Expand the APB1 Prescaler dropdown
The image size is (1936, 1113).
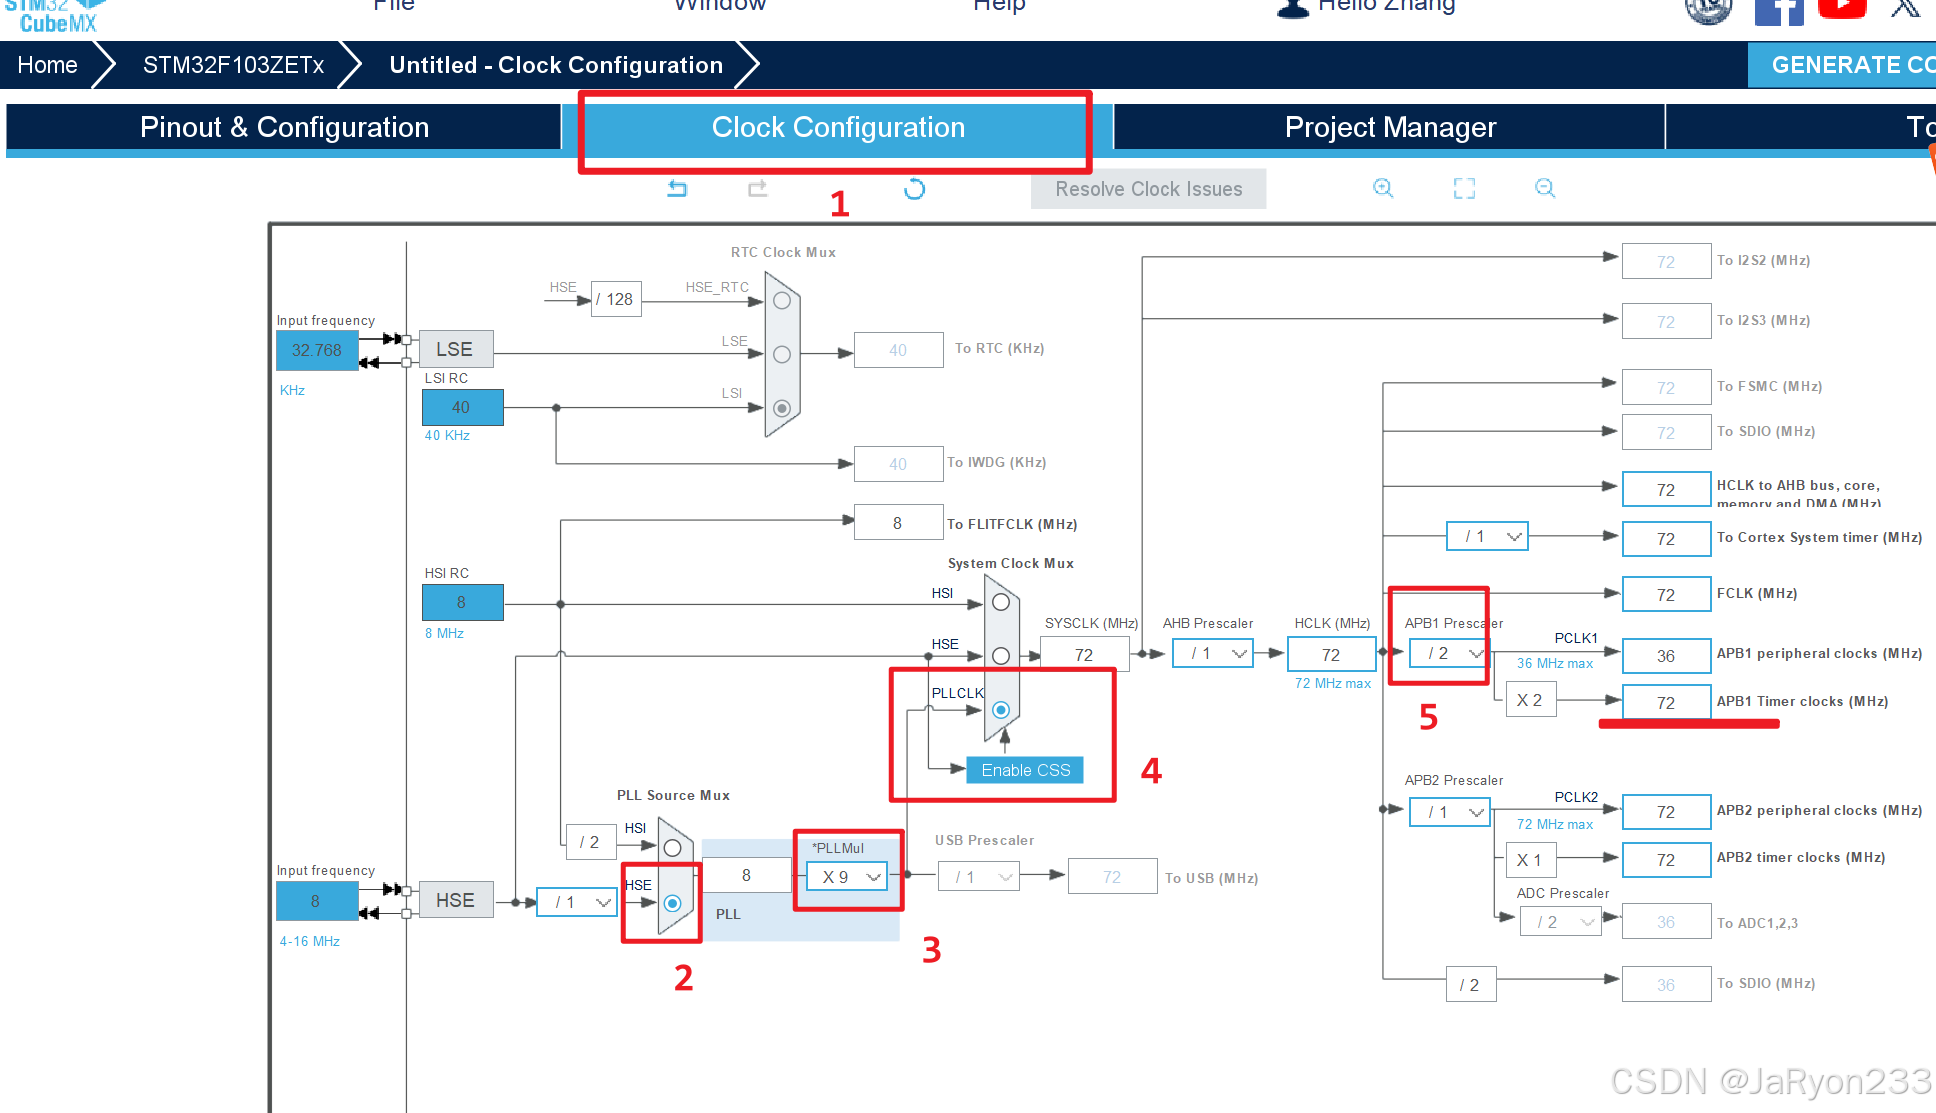pos(1449,653)
